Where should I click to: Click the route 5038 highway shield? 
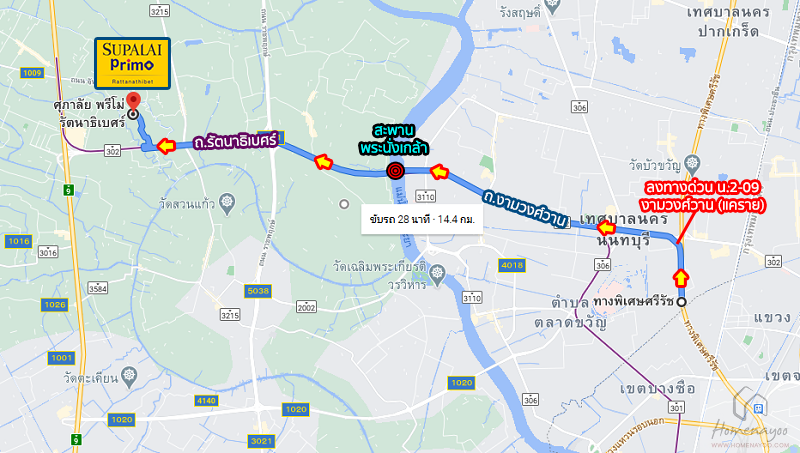point(258,291)
